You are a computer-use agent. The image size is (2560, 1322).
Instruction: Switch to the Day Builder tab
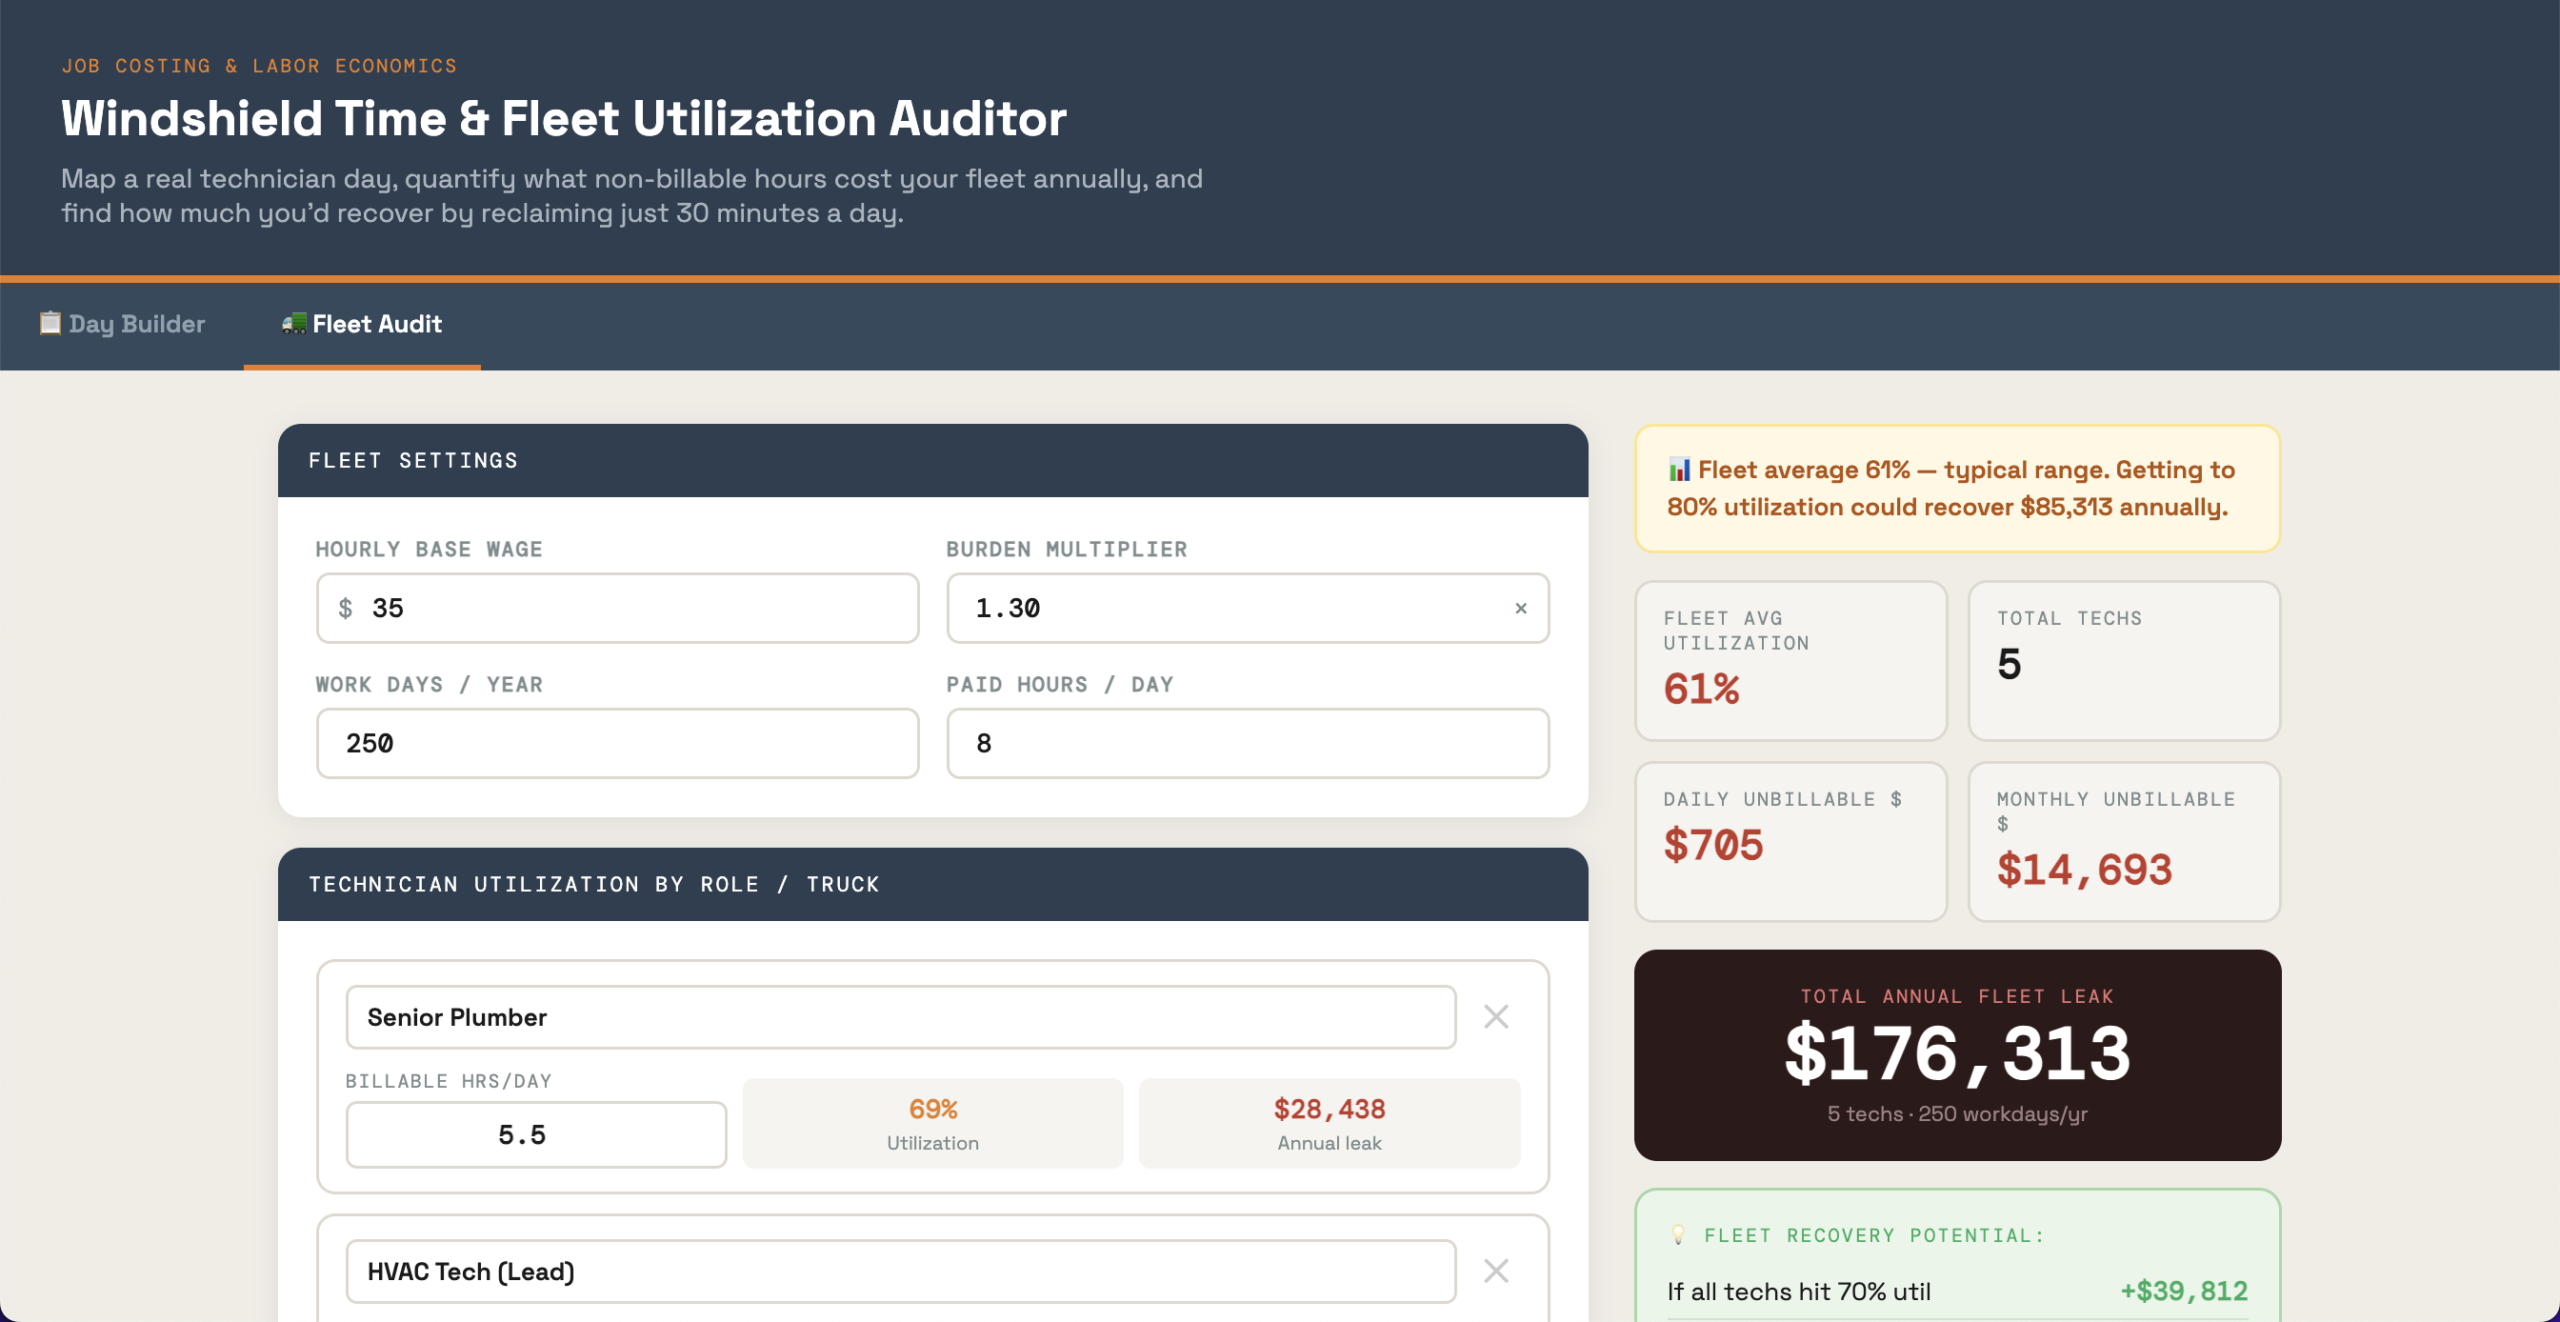point(122,324)
